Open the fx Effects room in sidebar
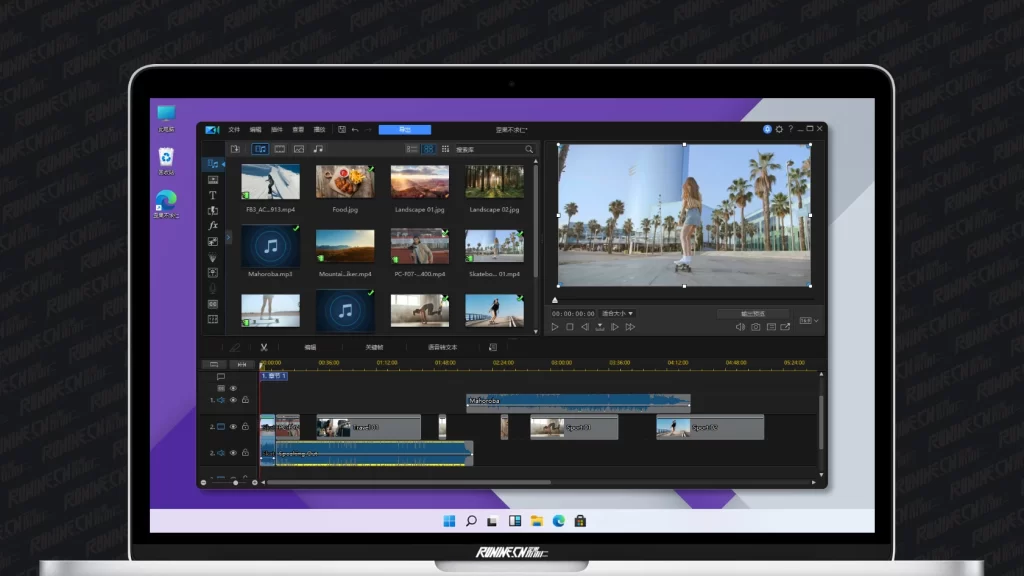The height and width of the screenshot is (576, 1024). [213, 226]
